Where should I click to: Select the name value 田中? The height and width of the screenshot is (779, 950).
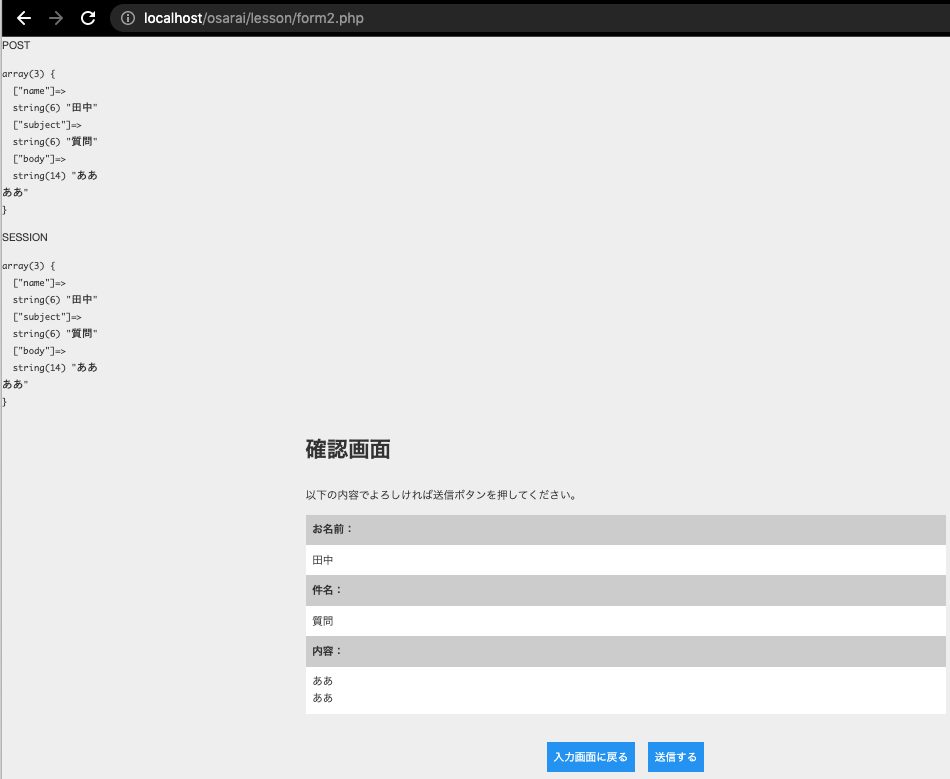click(x=322, y=560)
